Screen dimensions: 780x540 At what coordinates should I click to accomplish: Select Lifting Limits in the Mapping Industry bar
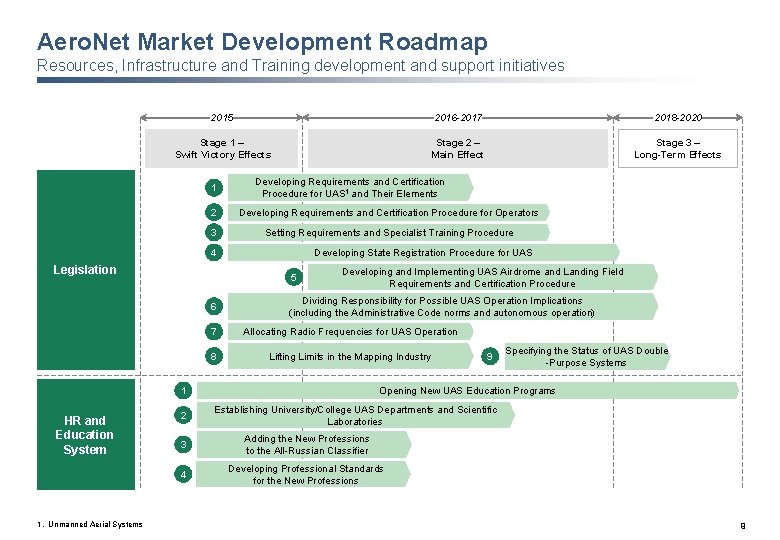click(x=350, y=356)
